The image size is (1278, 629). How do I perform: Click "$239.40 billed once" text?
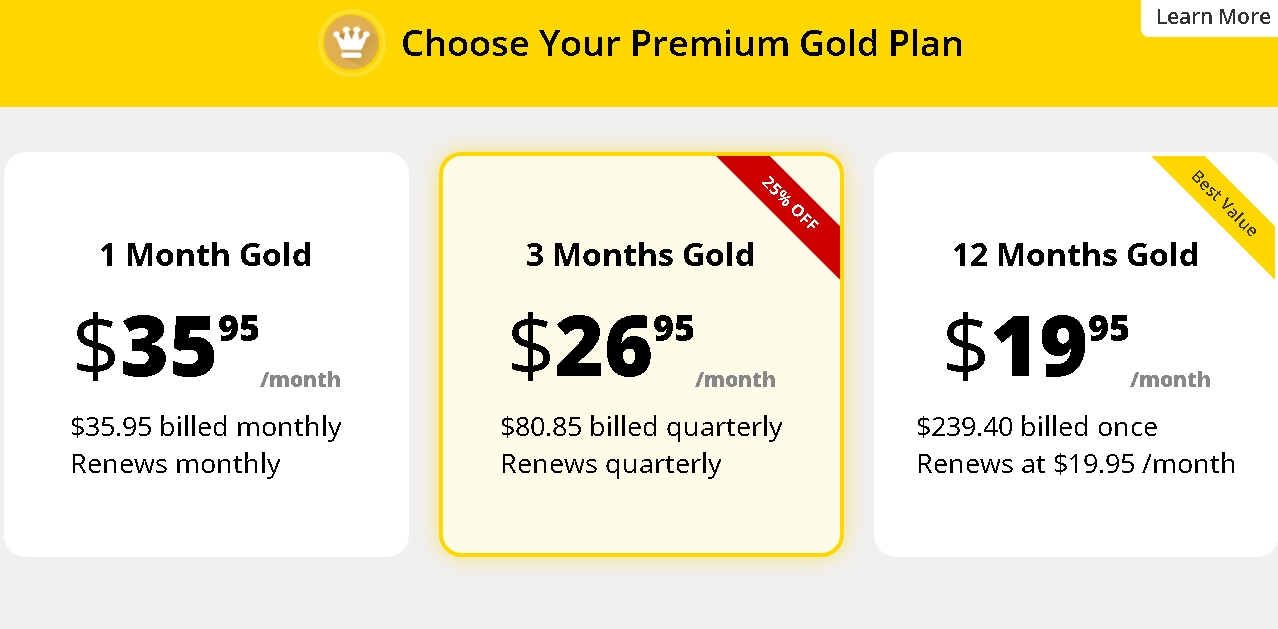click(1037, 427)
